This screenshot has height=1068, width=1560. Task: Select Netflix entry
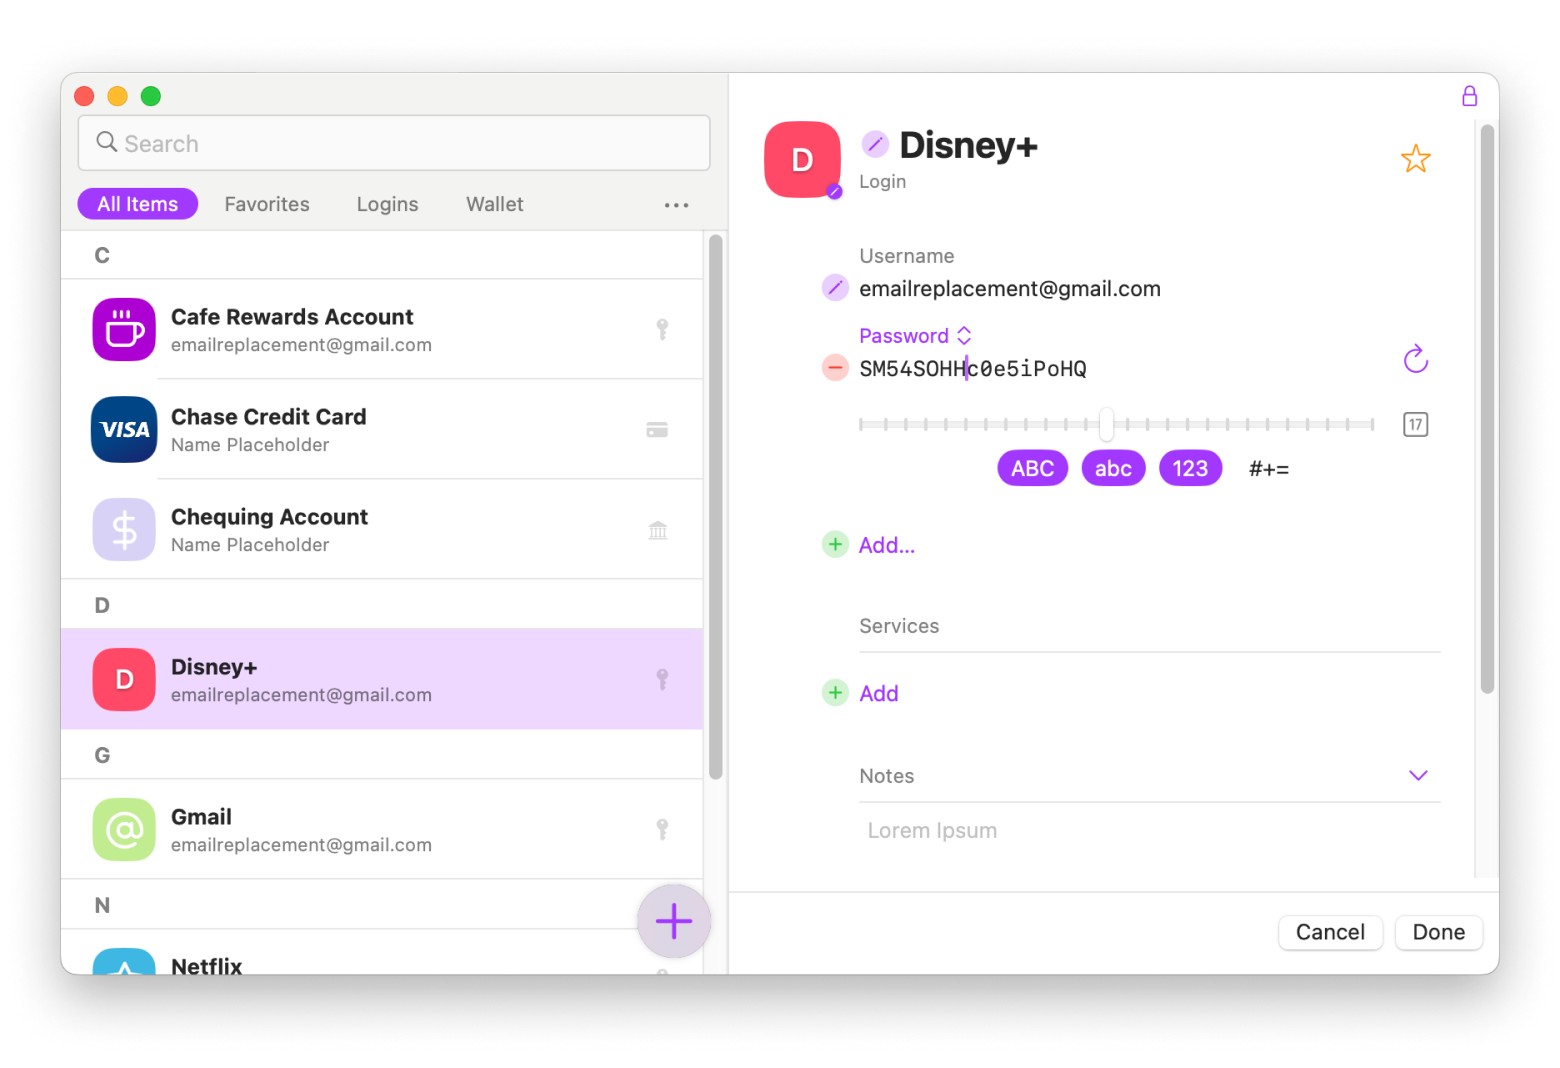click(x=382, y=953)
